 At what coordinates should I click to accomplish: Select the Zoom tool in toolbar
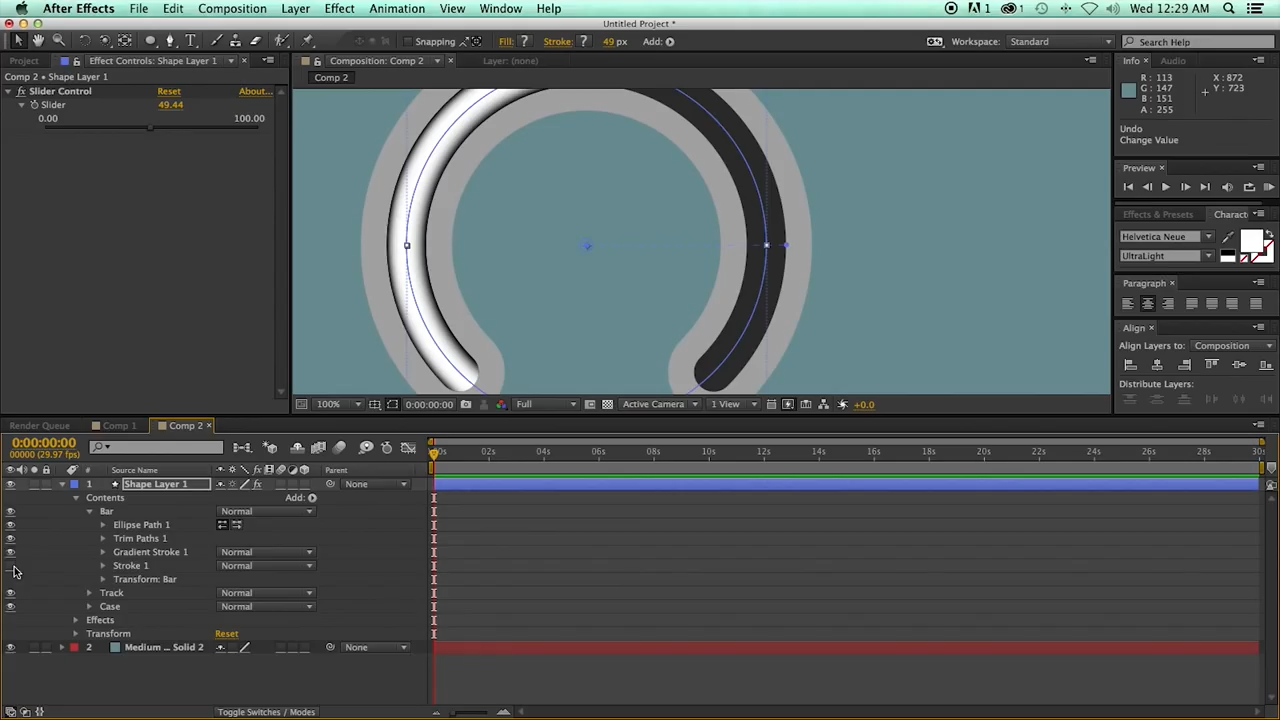[58, 41]
